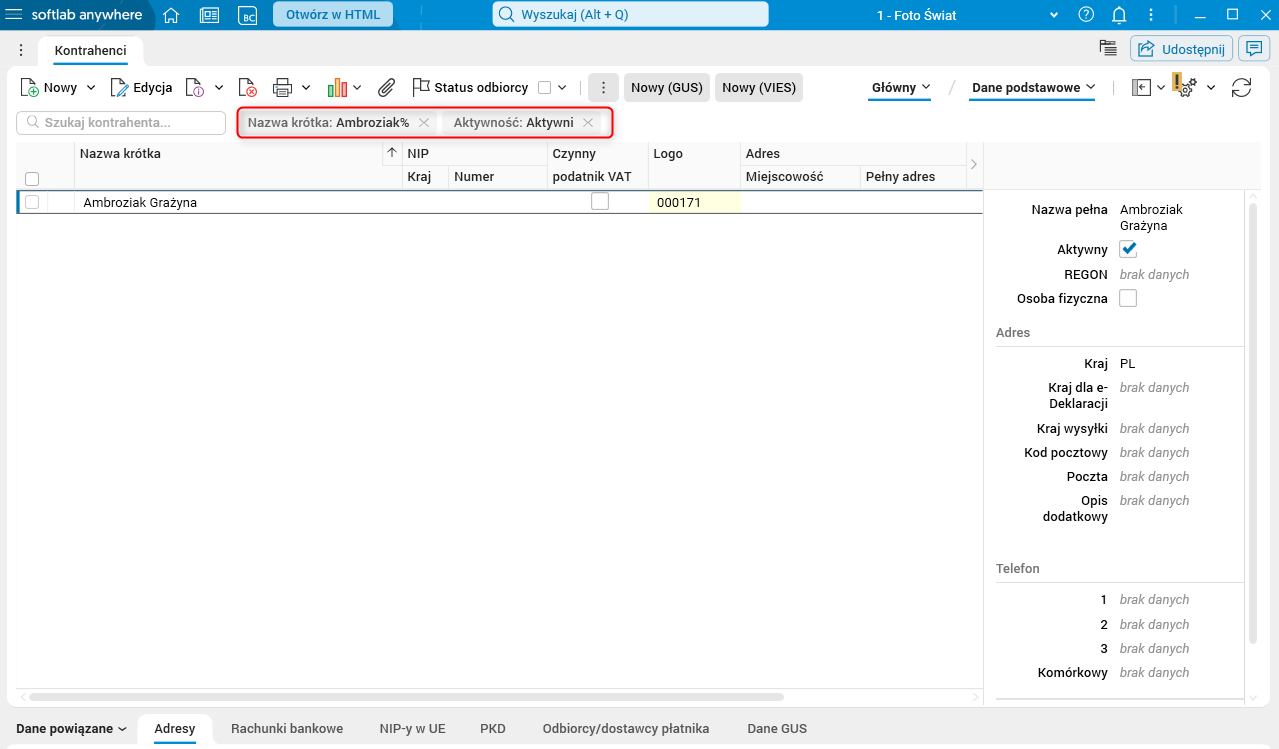Image resolution: width=1279 pixels, height=749 pixels.
Task: Open the news panel icon next to home
Action: (x=209, y=15)
